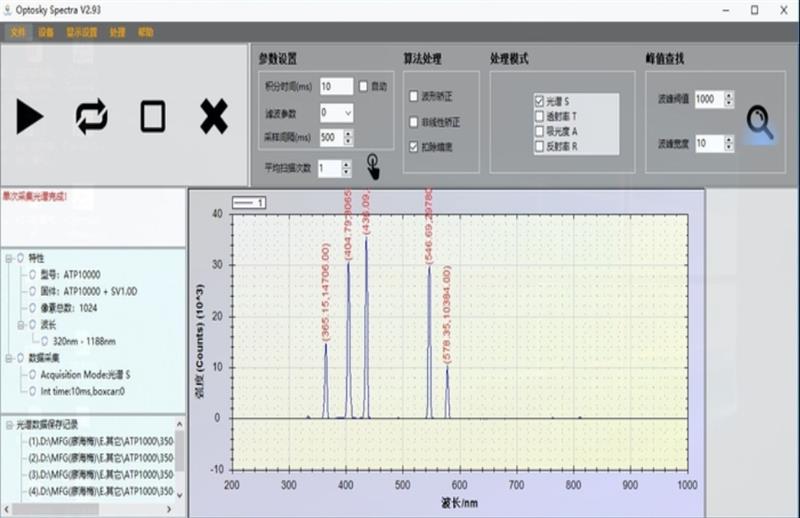Collapse the 数据采集 tree node

8,357
